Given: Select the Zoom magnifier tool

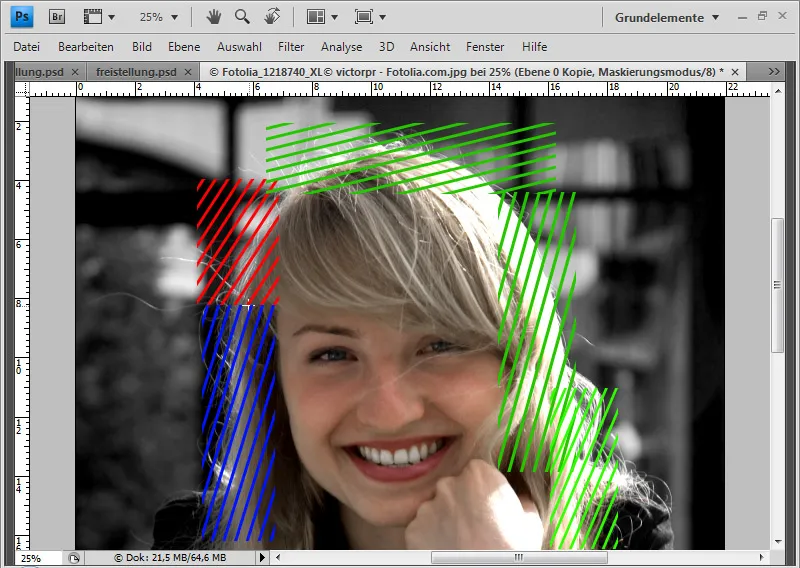Looking at the screenshot, I should 242,17.
